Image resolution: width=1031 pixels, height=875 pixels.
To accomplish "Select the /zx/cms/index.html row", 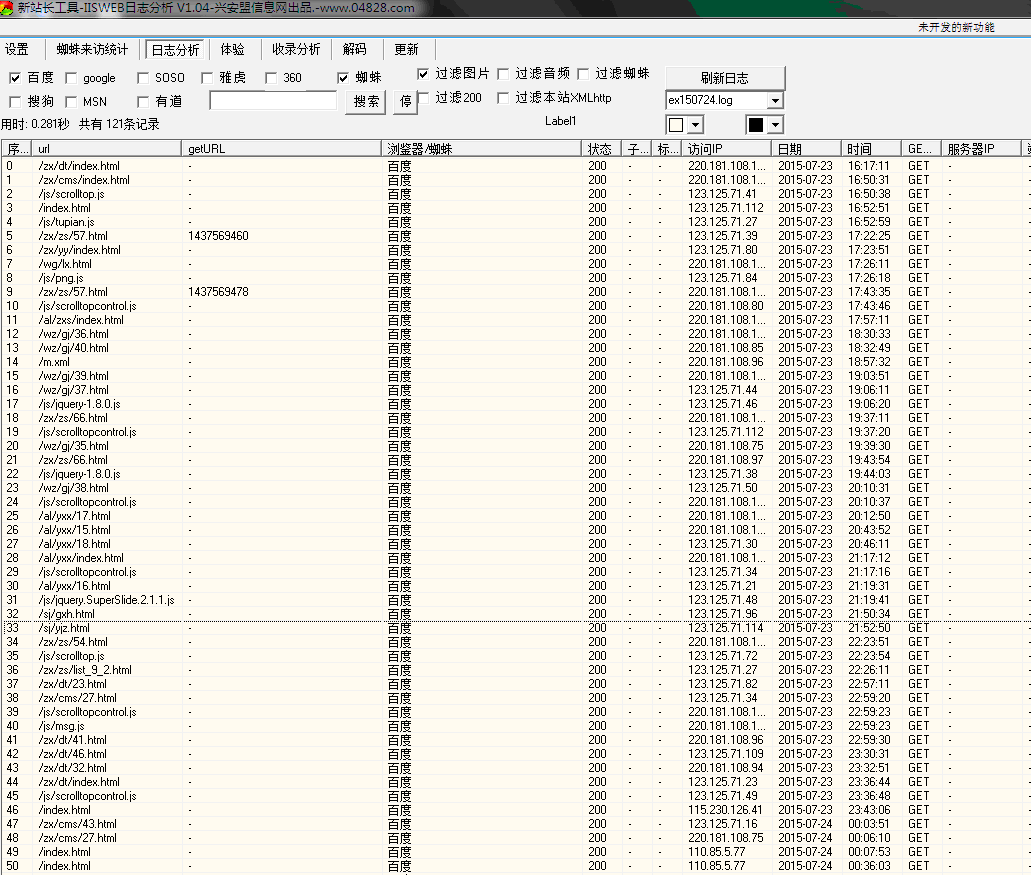I will 516,180.
